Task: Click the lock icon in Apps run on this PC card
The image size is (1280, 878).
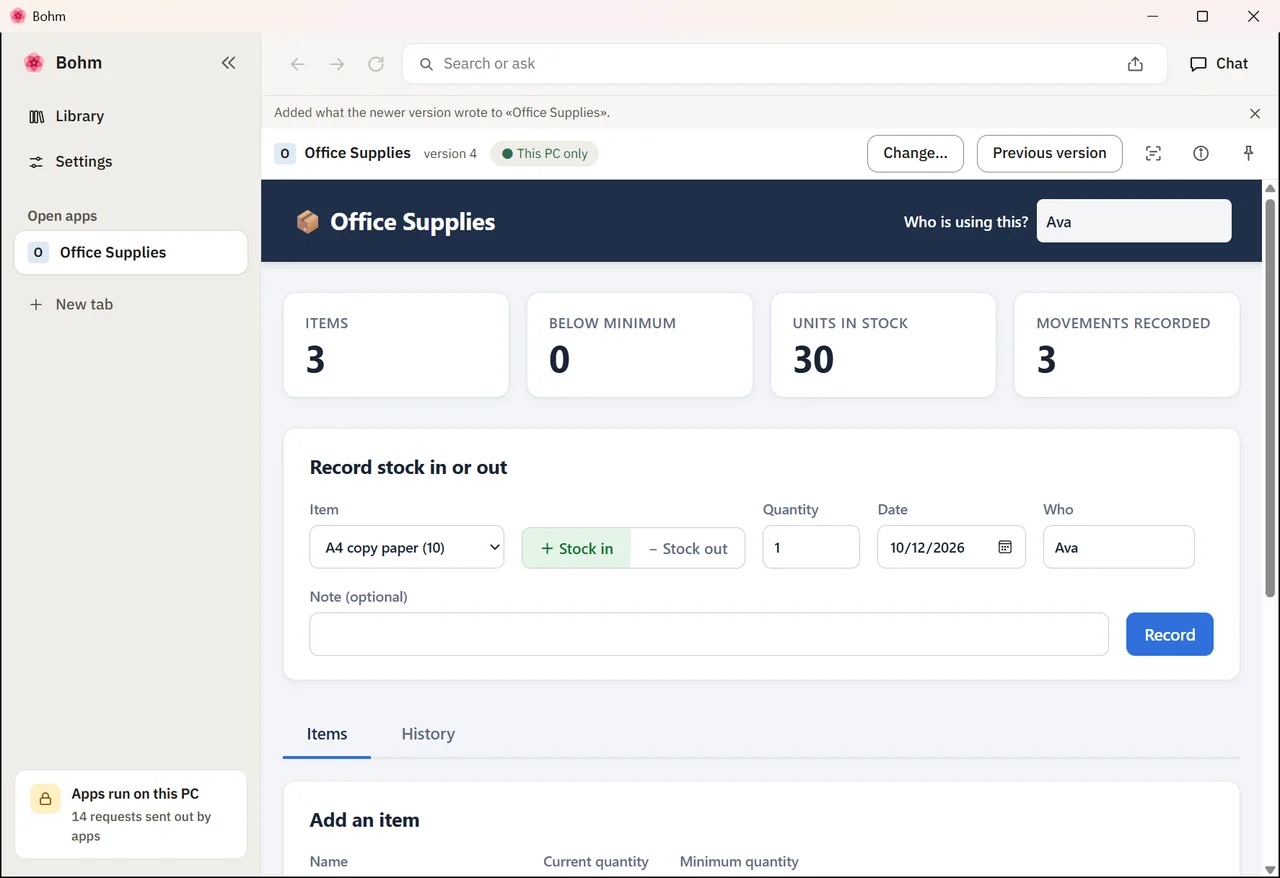Action: pos(45,799)
